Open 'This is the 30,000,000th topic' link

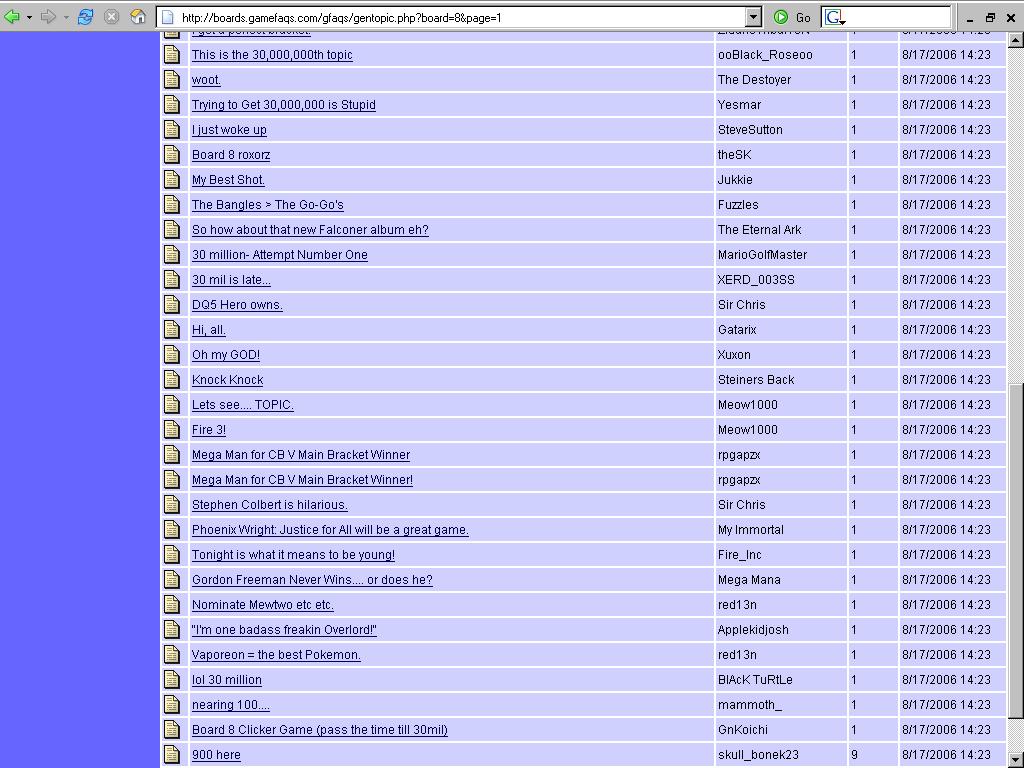pos(272,55)
